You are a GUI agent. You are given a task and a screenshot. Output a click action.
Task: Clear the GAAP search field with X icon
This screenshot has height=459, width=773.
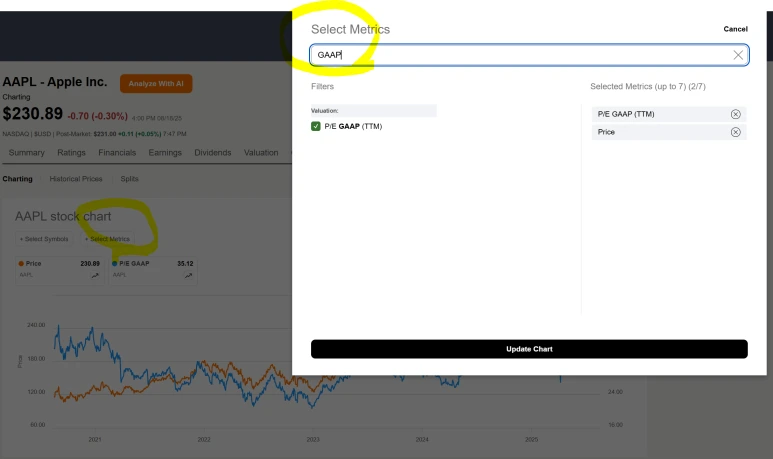tap(738, 55)
